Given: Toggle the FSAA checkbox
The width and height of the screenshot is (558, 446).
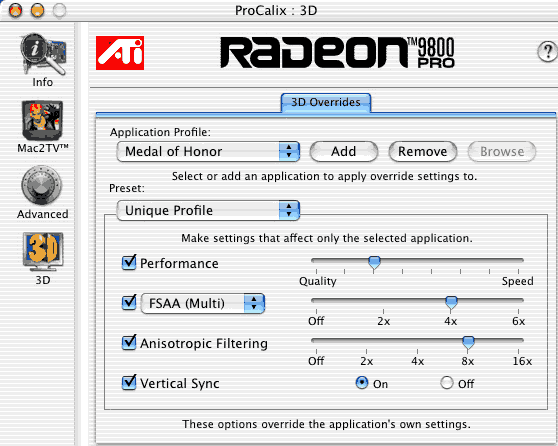Looking at the screenshot, I should (129, 303).
